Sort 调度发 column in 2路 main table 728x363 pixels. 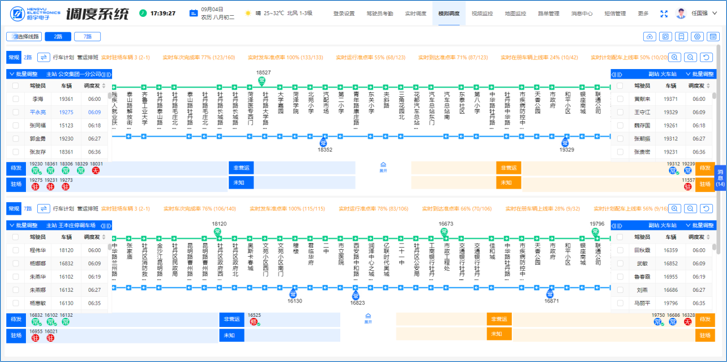[103, 86]
